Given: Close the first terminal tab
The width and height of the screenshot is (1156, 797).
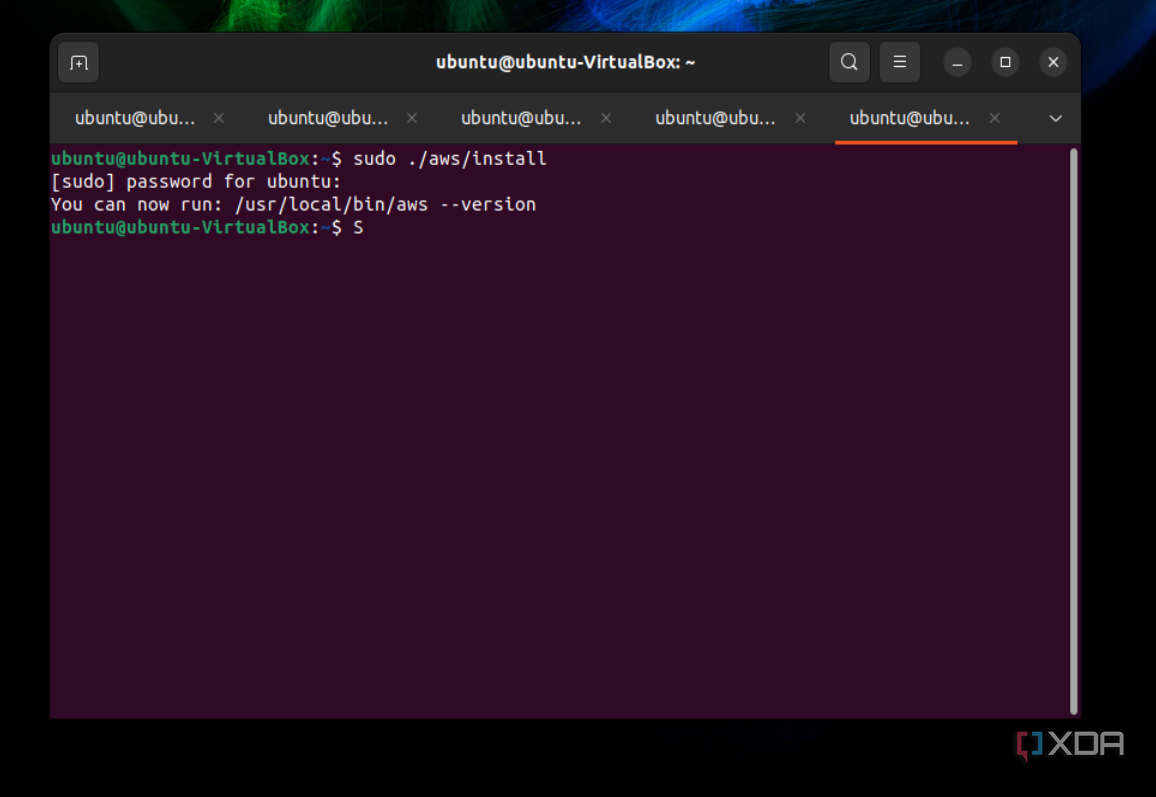Looking at the screenshot, I should pos(219,118).
